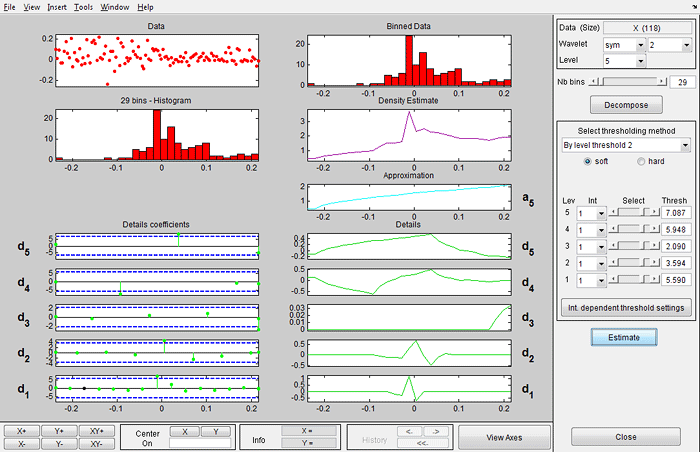Click the X+ zoom in button
Viewport: 700px width, 452px height.
pyautogui.click(x=20, y=430)
